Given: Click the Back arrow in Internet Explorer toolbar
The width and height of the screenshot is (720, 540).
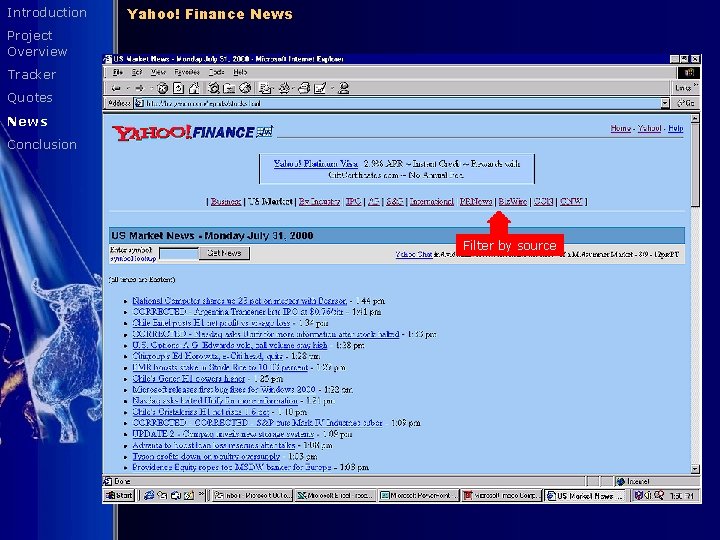Looking at the screenshot, I should [116, 88].
